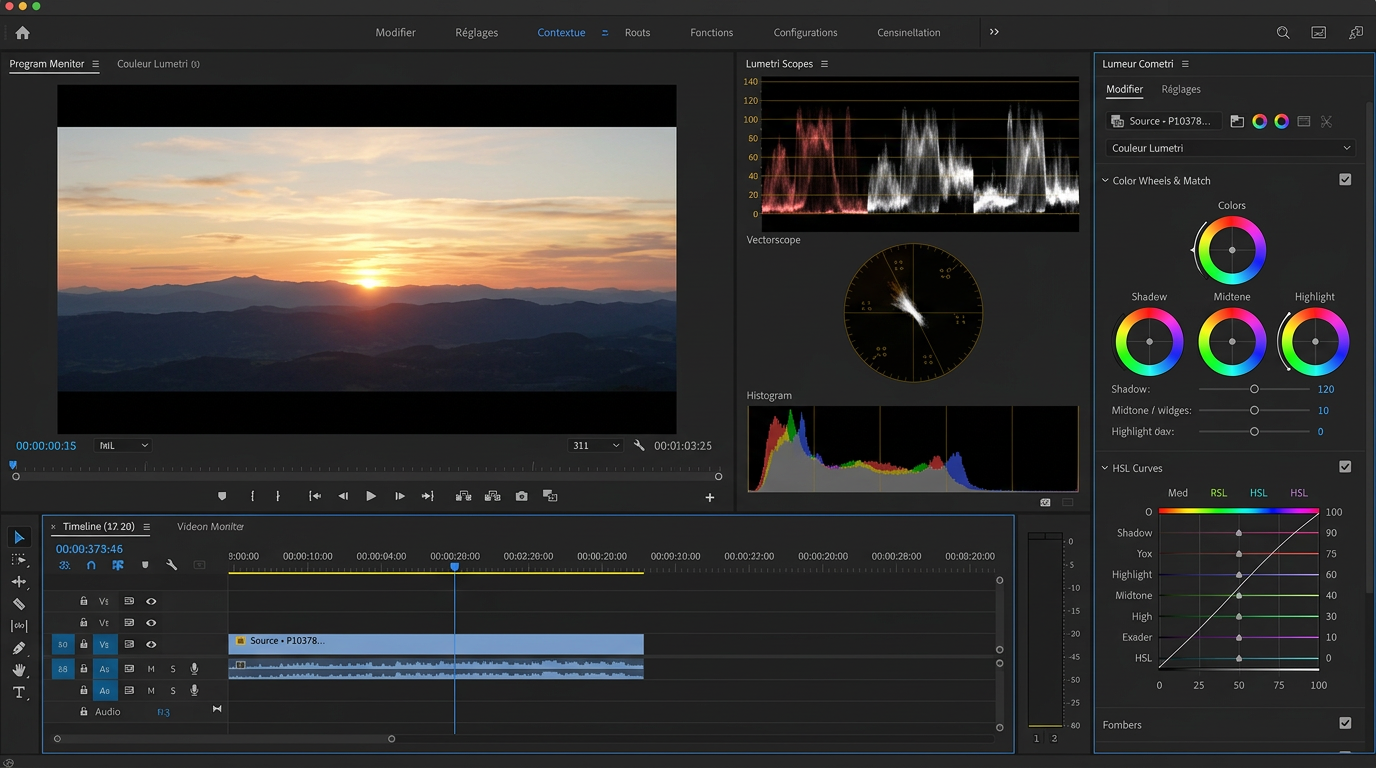Click the Shadow slider handle
This screenshot has width=1376, height=768.
click(x=1254, y=389)
